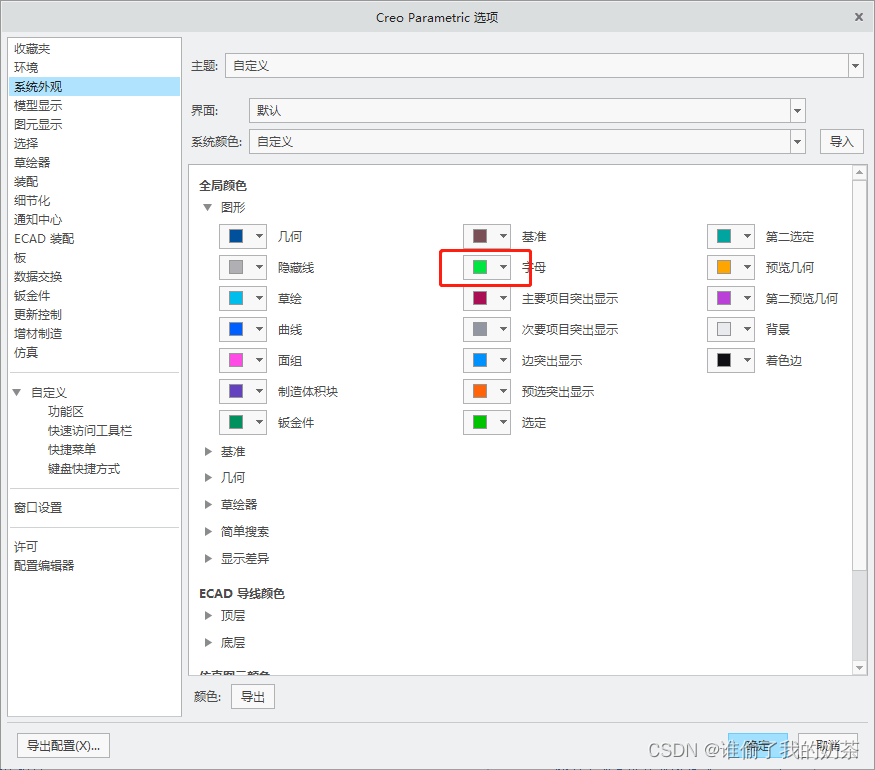The height and width of the screenshot is (770, 875).
Task: Expand the 顶层 ECAD group
Action: [x=208, y=616]
